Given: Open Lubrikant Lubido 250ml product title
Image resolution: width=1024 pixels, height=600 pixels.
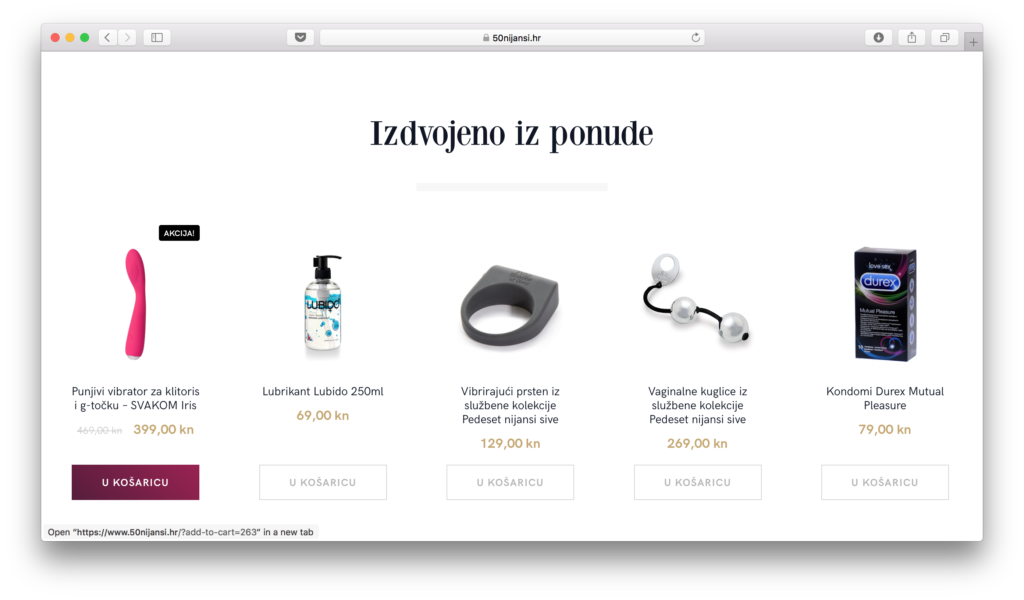Looking at the screenshot, I should [x=323, y=391].
